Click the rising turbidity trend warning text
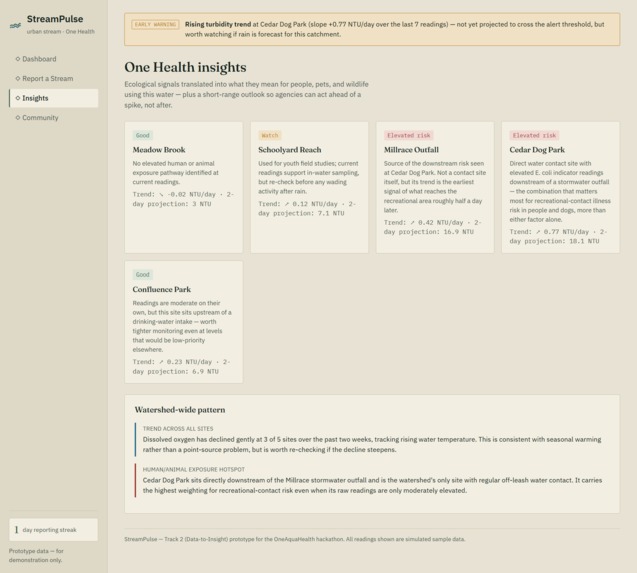The height and width of the screenshot is (573, 637). 394,29
